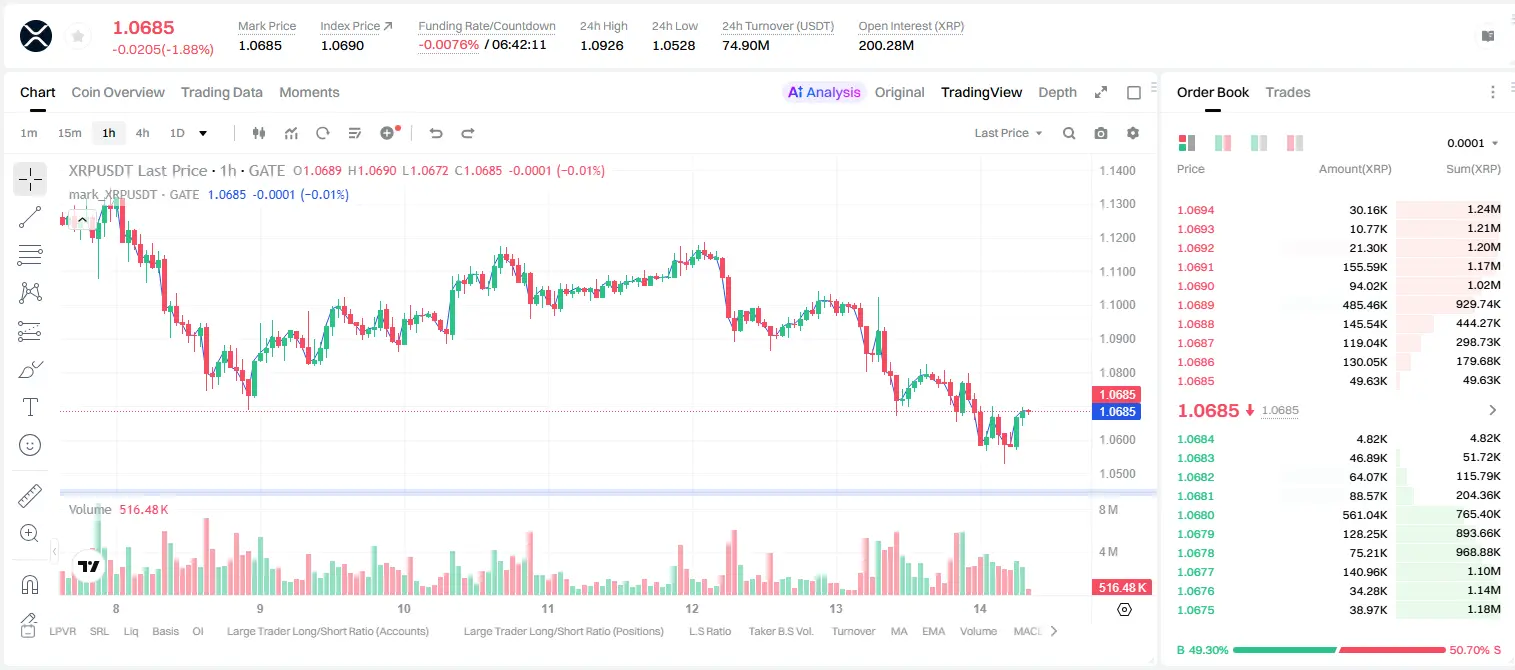Viewport: 1515px width, 670px height.
Task: Take a chart snapshot with camera icon
Action: click(x=1101, y=133)
